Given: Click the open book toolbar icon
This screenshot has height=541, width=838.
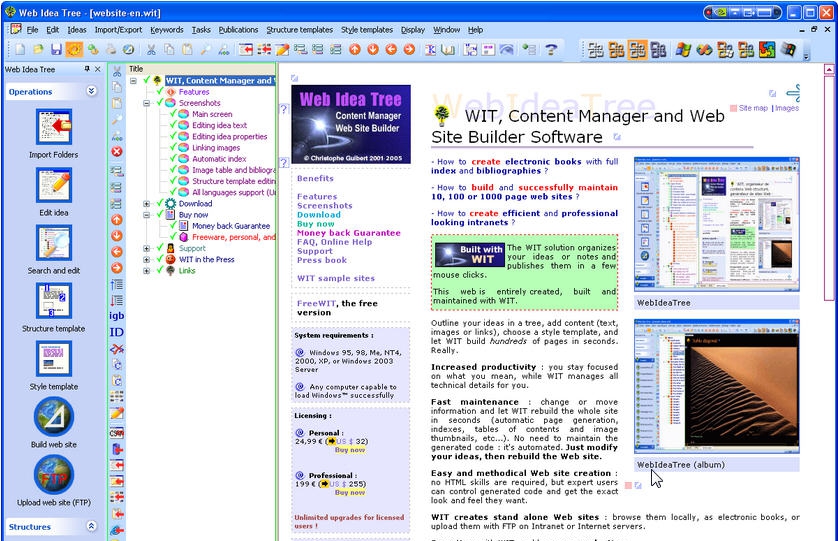Looking at the screenshot, I should [448, 50].
